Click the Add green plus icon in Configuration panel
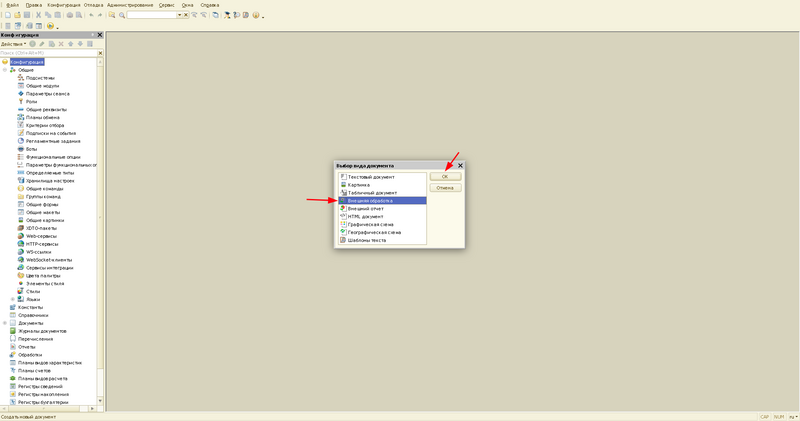 coord(33,44)
